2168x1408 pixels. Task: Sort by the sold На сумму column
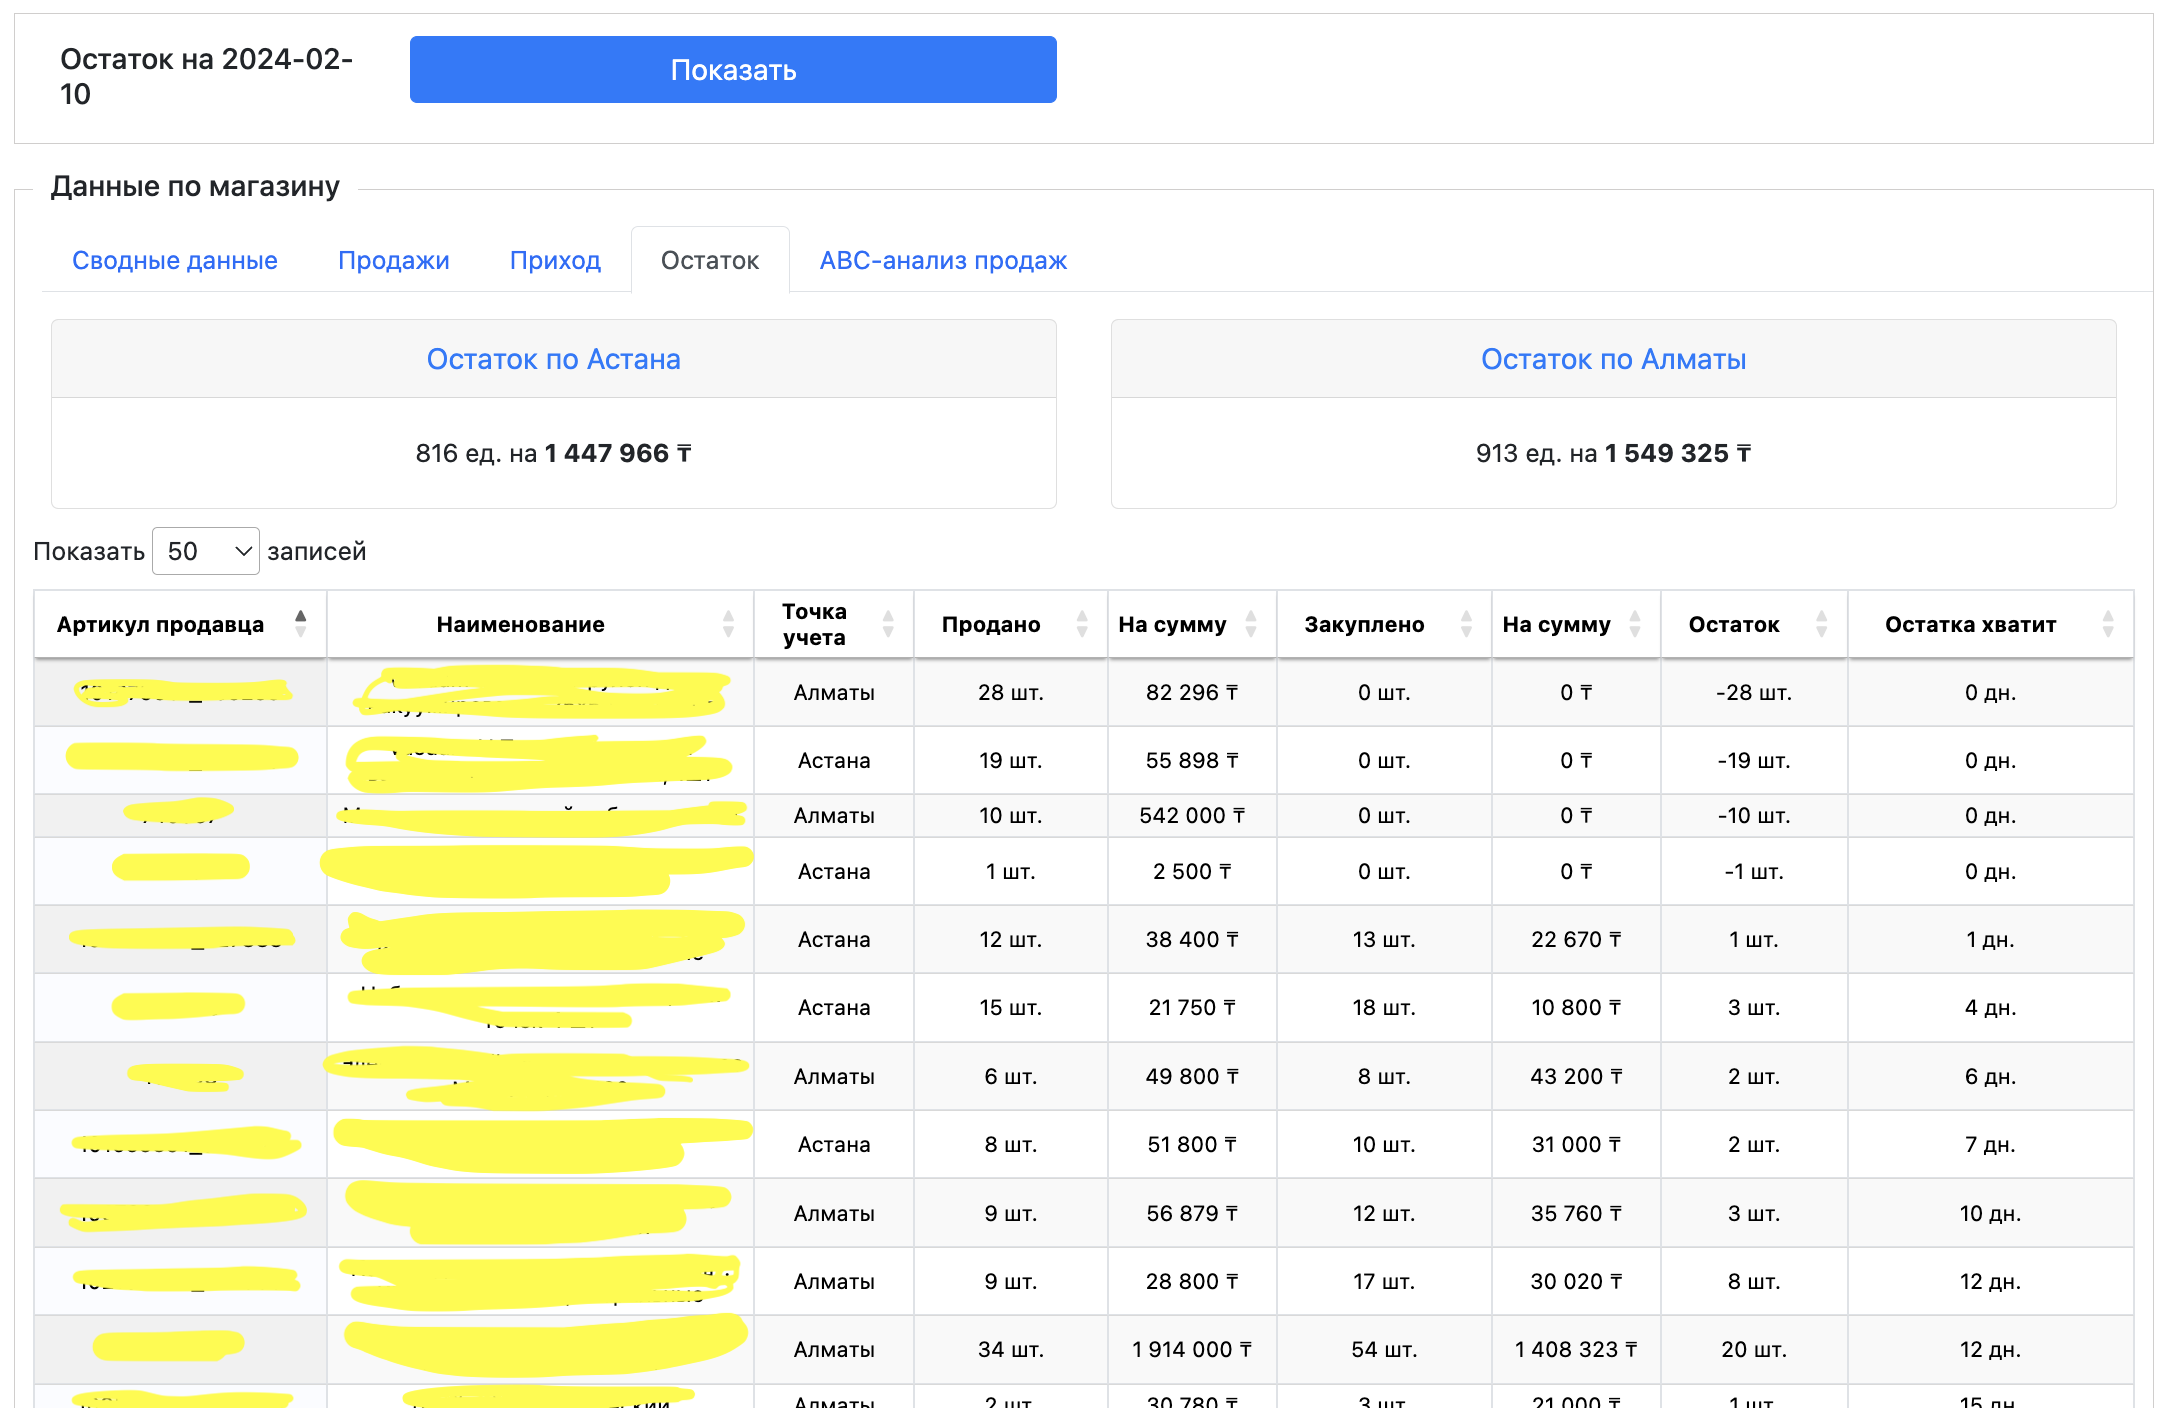1192,624
